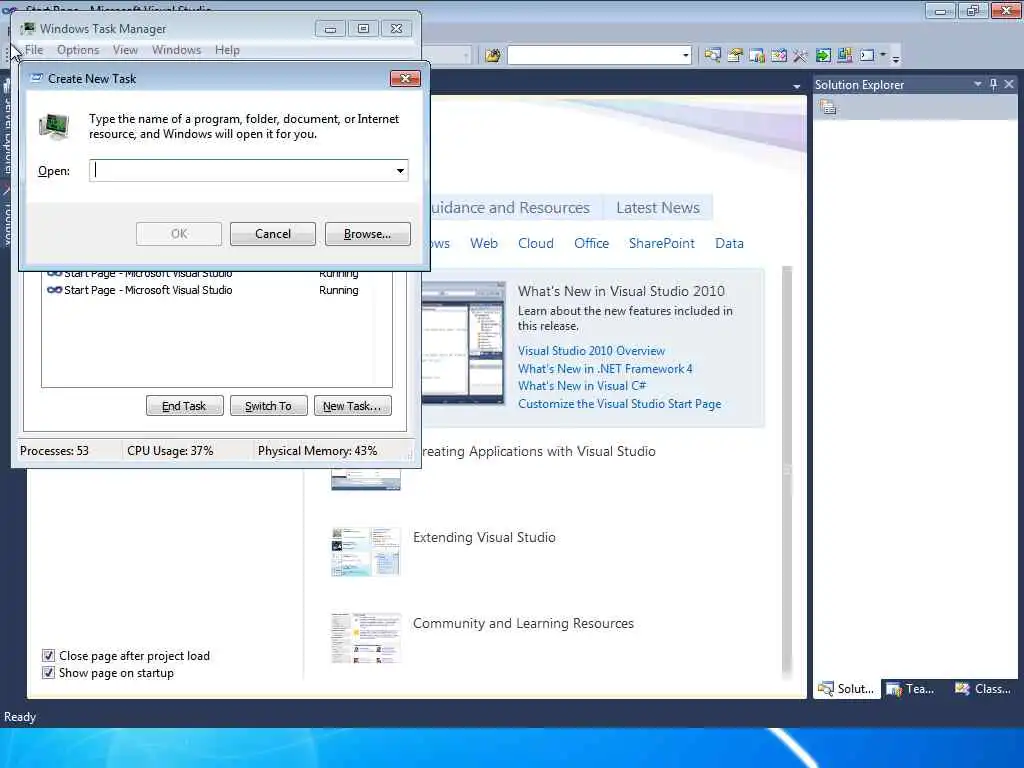
Task: Open the Properties Window toolbar icon
Action: (735, 56)
